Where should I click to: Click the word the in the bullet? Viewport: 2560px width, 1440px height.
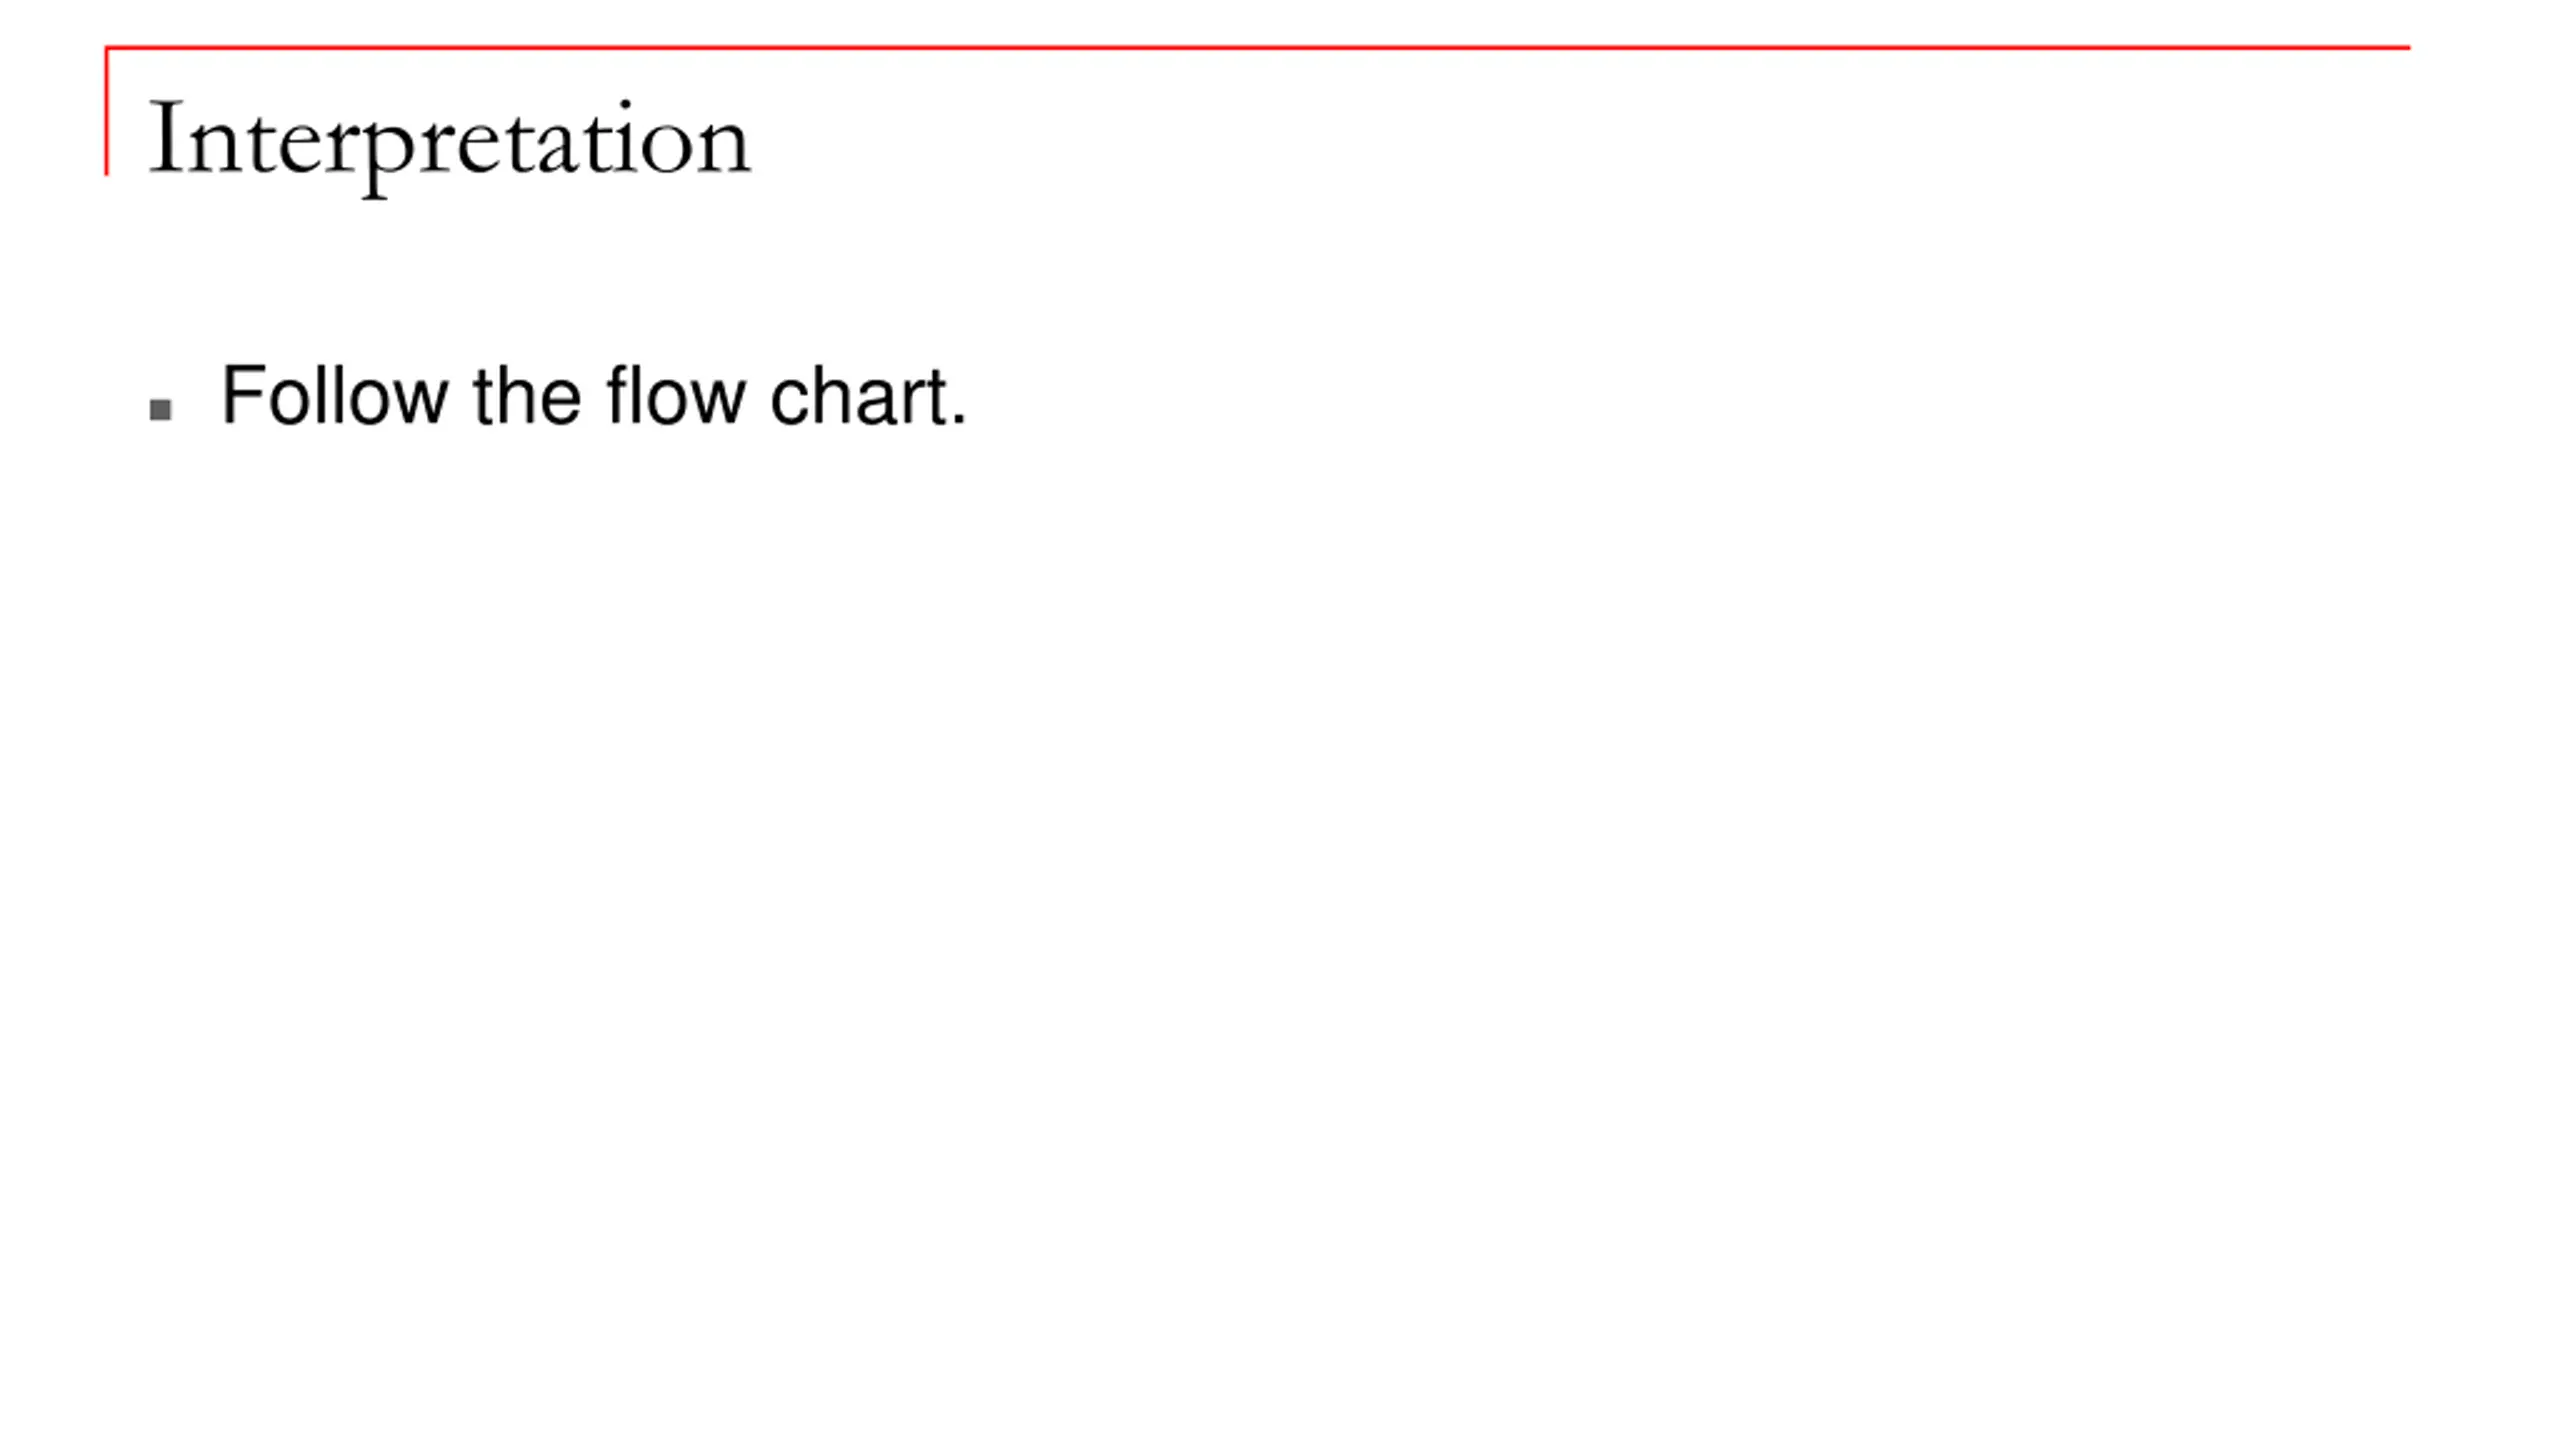click(527, 396)
